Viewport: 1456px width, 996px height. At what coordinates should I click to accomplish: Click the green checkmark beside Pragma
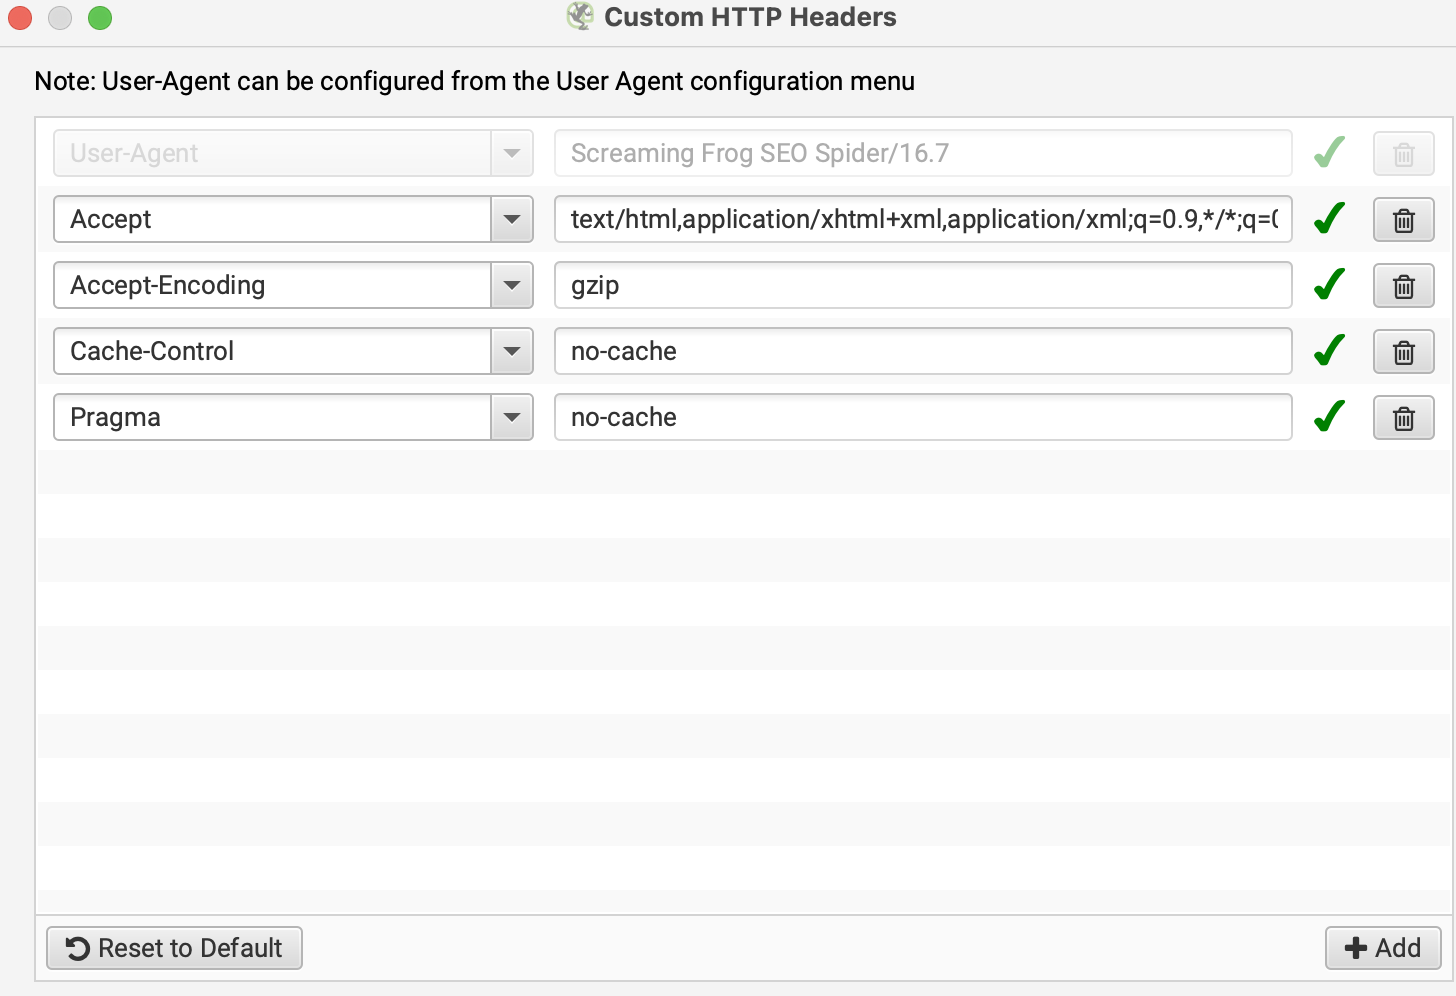pyautogui.click(x=1329, y=416)
